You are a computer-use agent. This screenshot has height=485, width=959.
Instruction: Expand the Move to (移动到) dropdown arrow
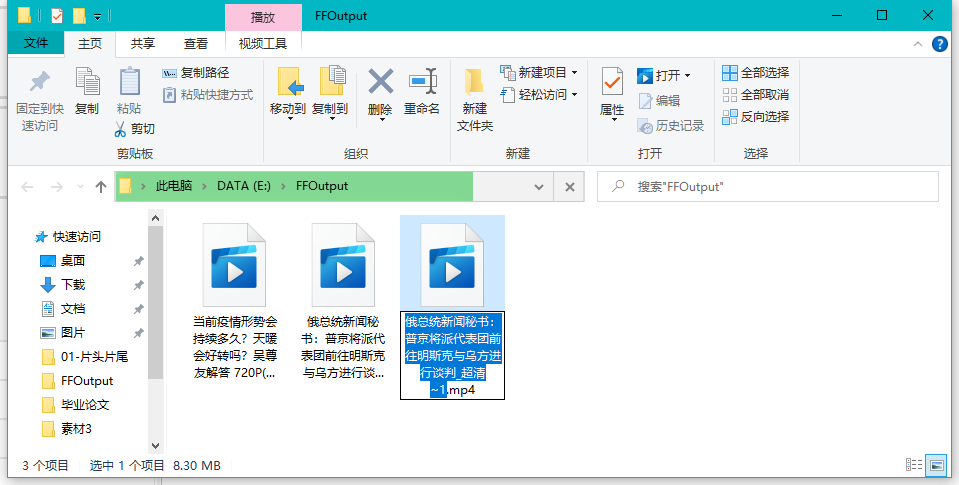click(291, 119)
